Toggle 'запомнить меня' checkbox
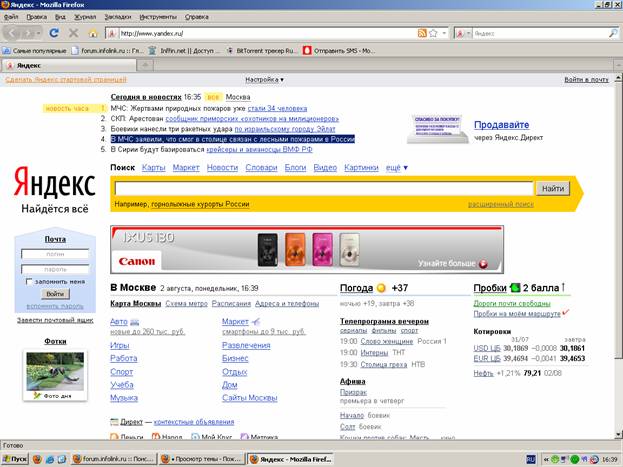Screen dimensions: 623x467 coord(29,281)
